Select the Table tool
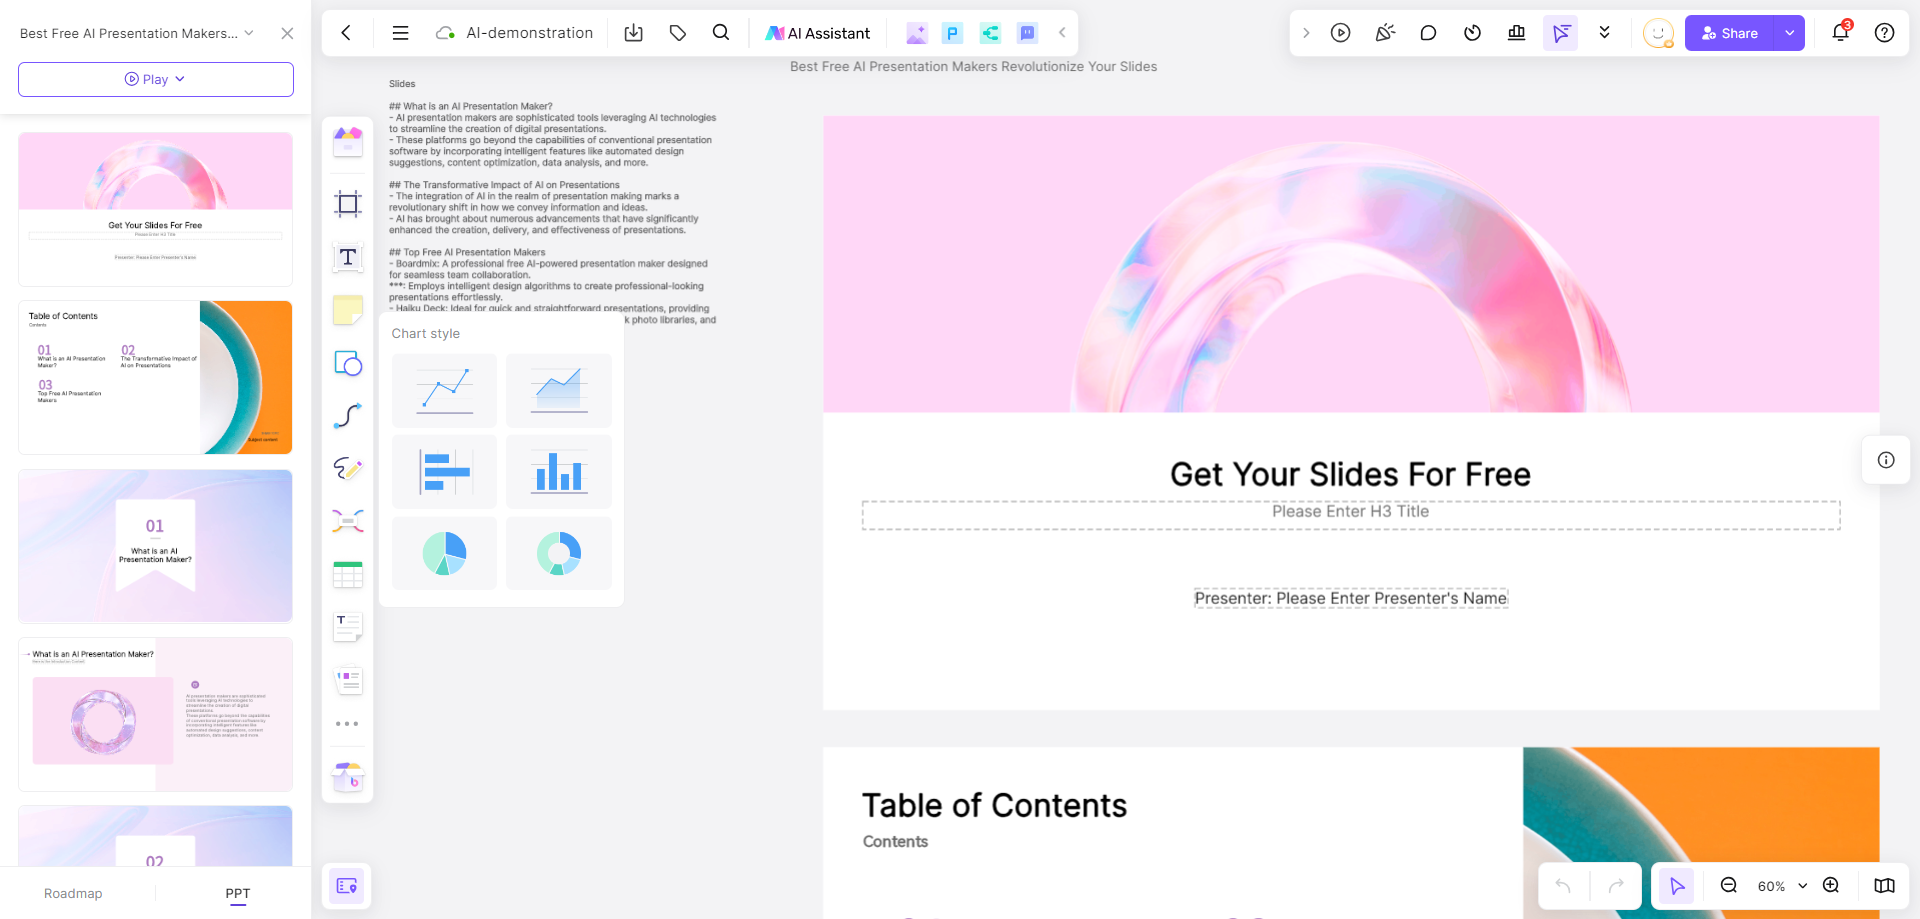1920x919 pixels. click(x=348, y=575)
